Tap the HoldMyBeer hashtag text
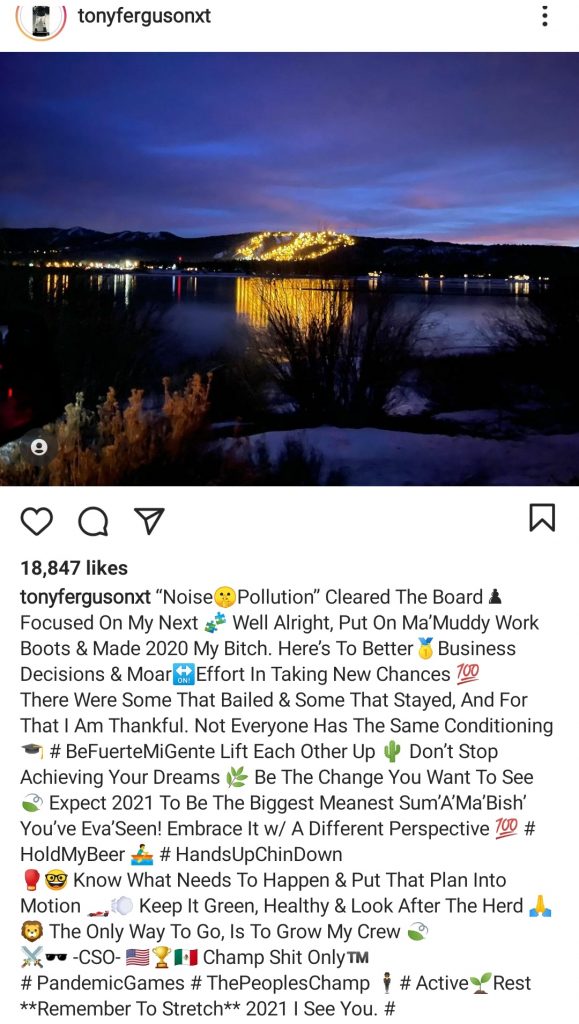The height and width of the screenshot is (1024, 579). pos(72,854)
